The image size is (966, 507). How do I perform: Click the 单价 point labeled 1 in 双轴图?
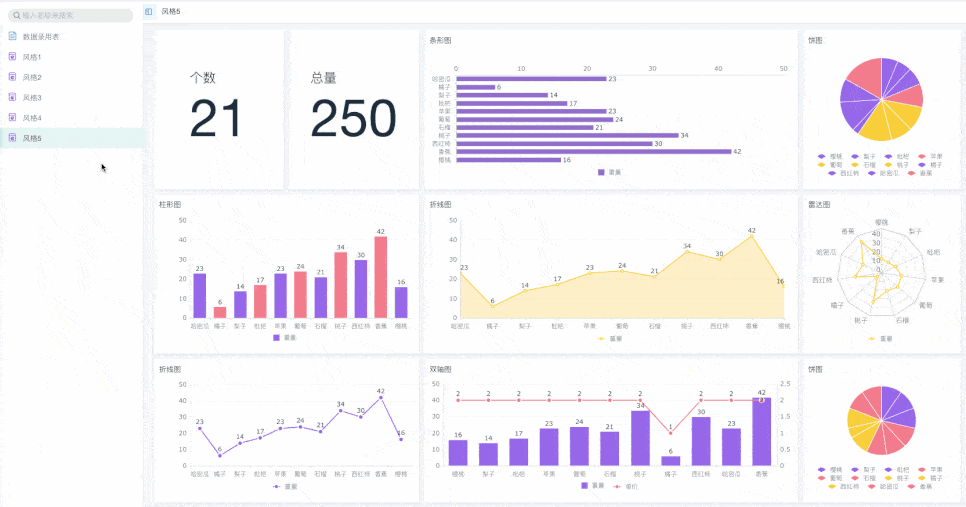pyautogui.click(x=670, y=433)
